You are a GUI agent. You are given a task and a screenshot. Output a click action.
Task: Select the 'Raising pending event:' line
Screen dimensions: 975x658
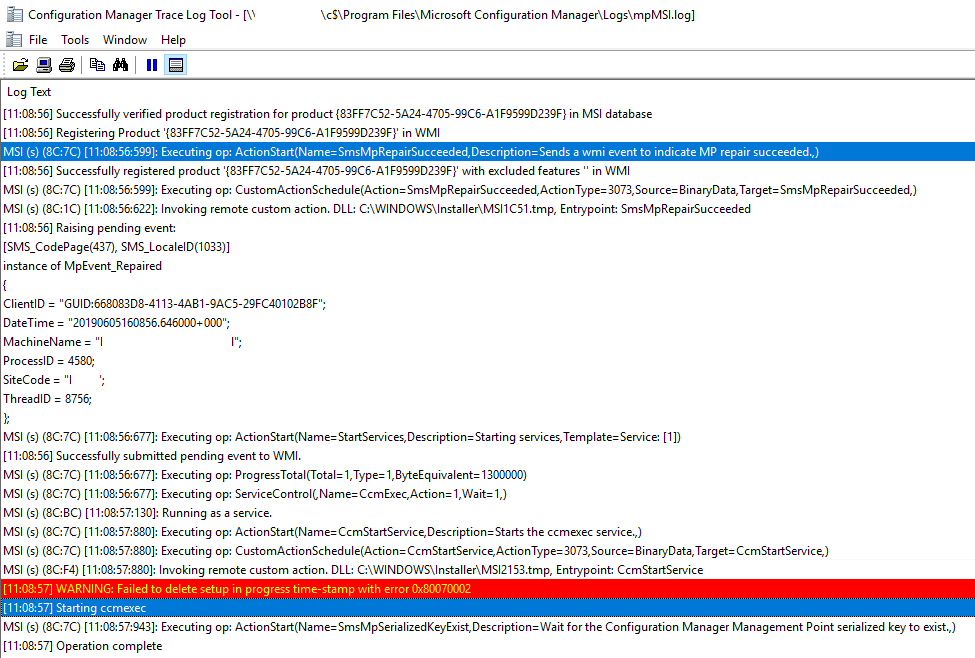(488, 228)
